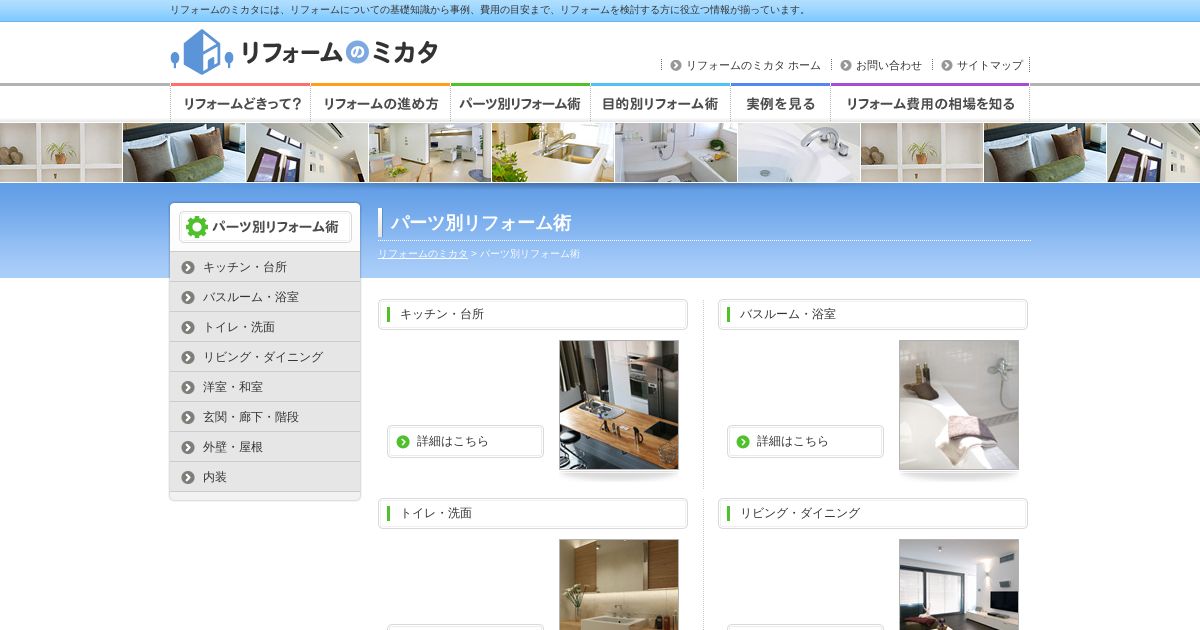Click the arrow icon next to トイレ・洗面 in sidebar
Screen dimensions: 1200x630
point(188,327)
